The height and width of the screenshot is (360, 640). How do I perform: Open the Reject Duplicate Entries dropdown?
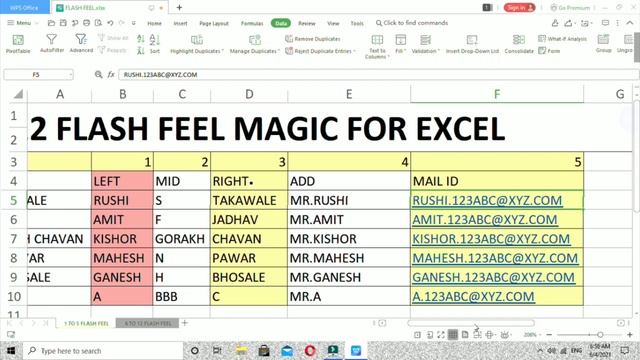[320, 51]
